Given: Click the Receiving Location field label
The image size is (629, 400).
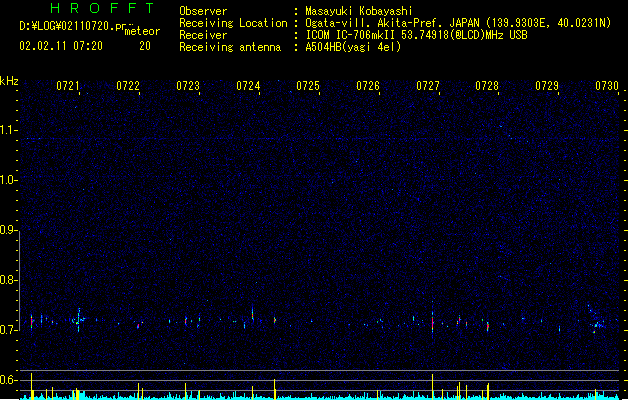Looking at the screenshot, I should click(233, 23).
